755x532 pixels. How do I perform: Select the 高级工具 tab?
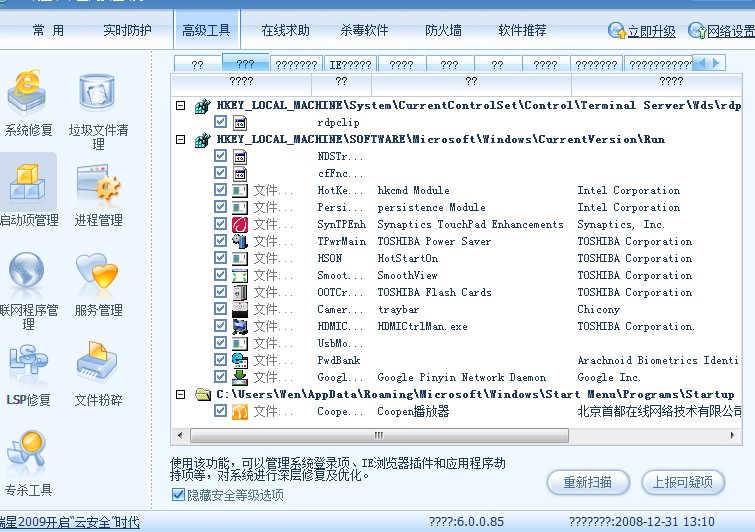[x=206, y=31]
